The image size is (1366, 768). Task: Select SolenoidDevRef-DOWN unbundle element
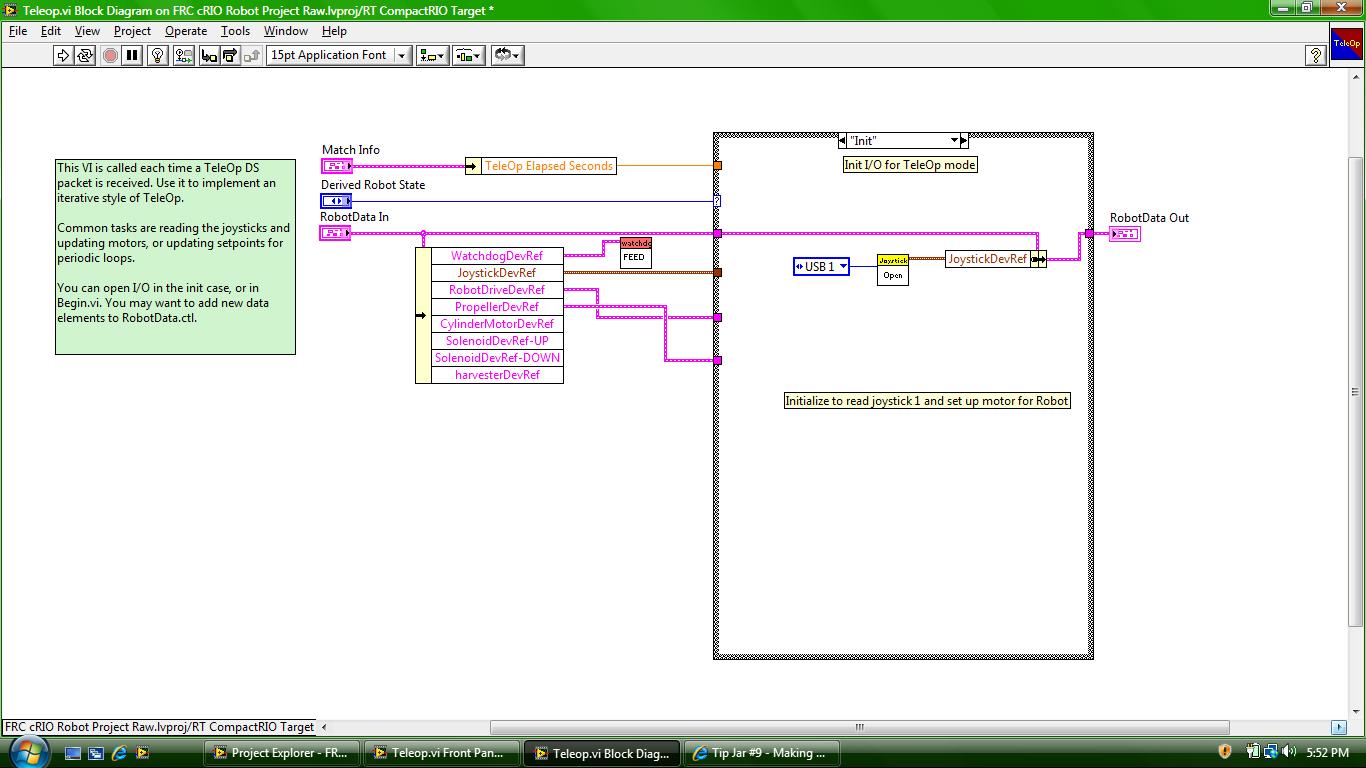point(497,358)
